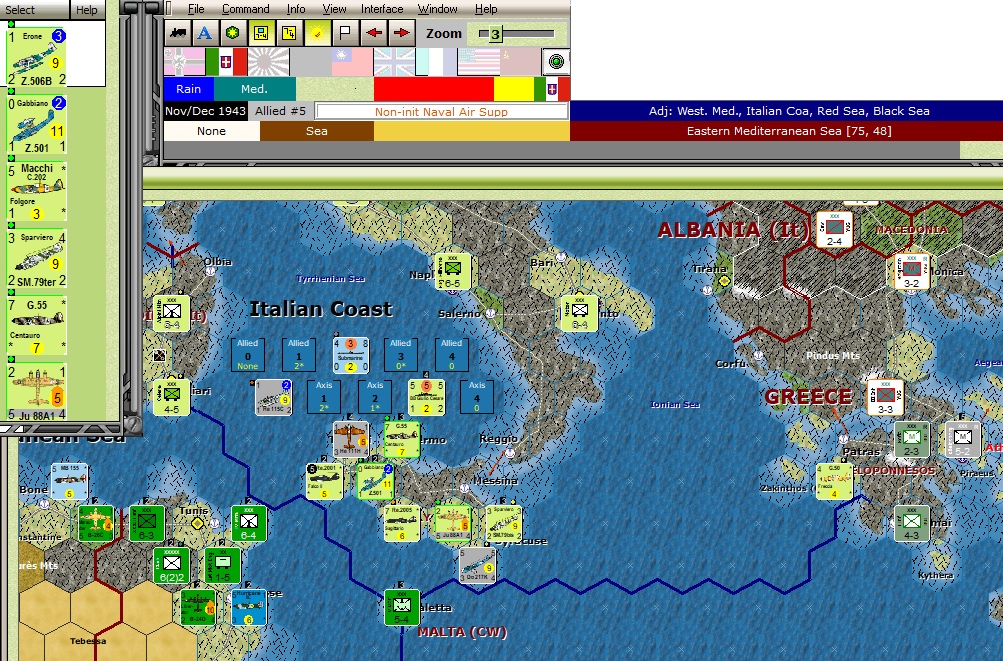Toggle the highlighted unit status display button
The image size is (1003, 661).
pos(261,33)
